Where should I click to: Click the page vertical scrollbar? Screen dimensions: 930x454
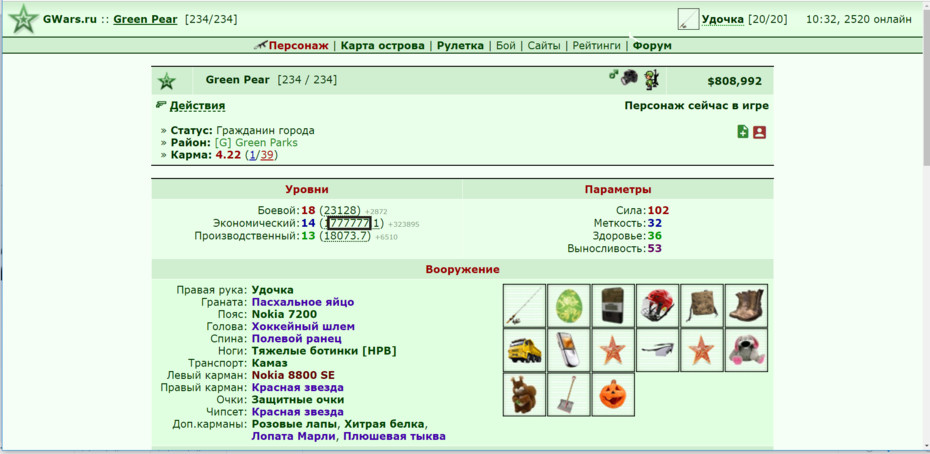(925, 226)
